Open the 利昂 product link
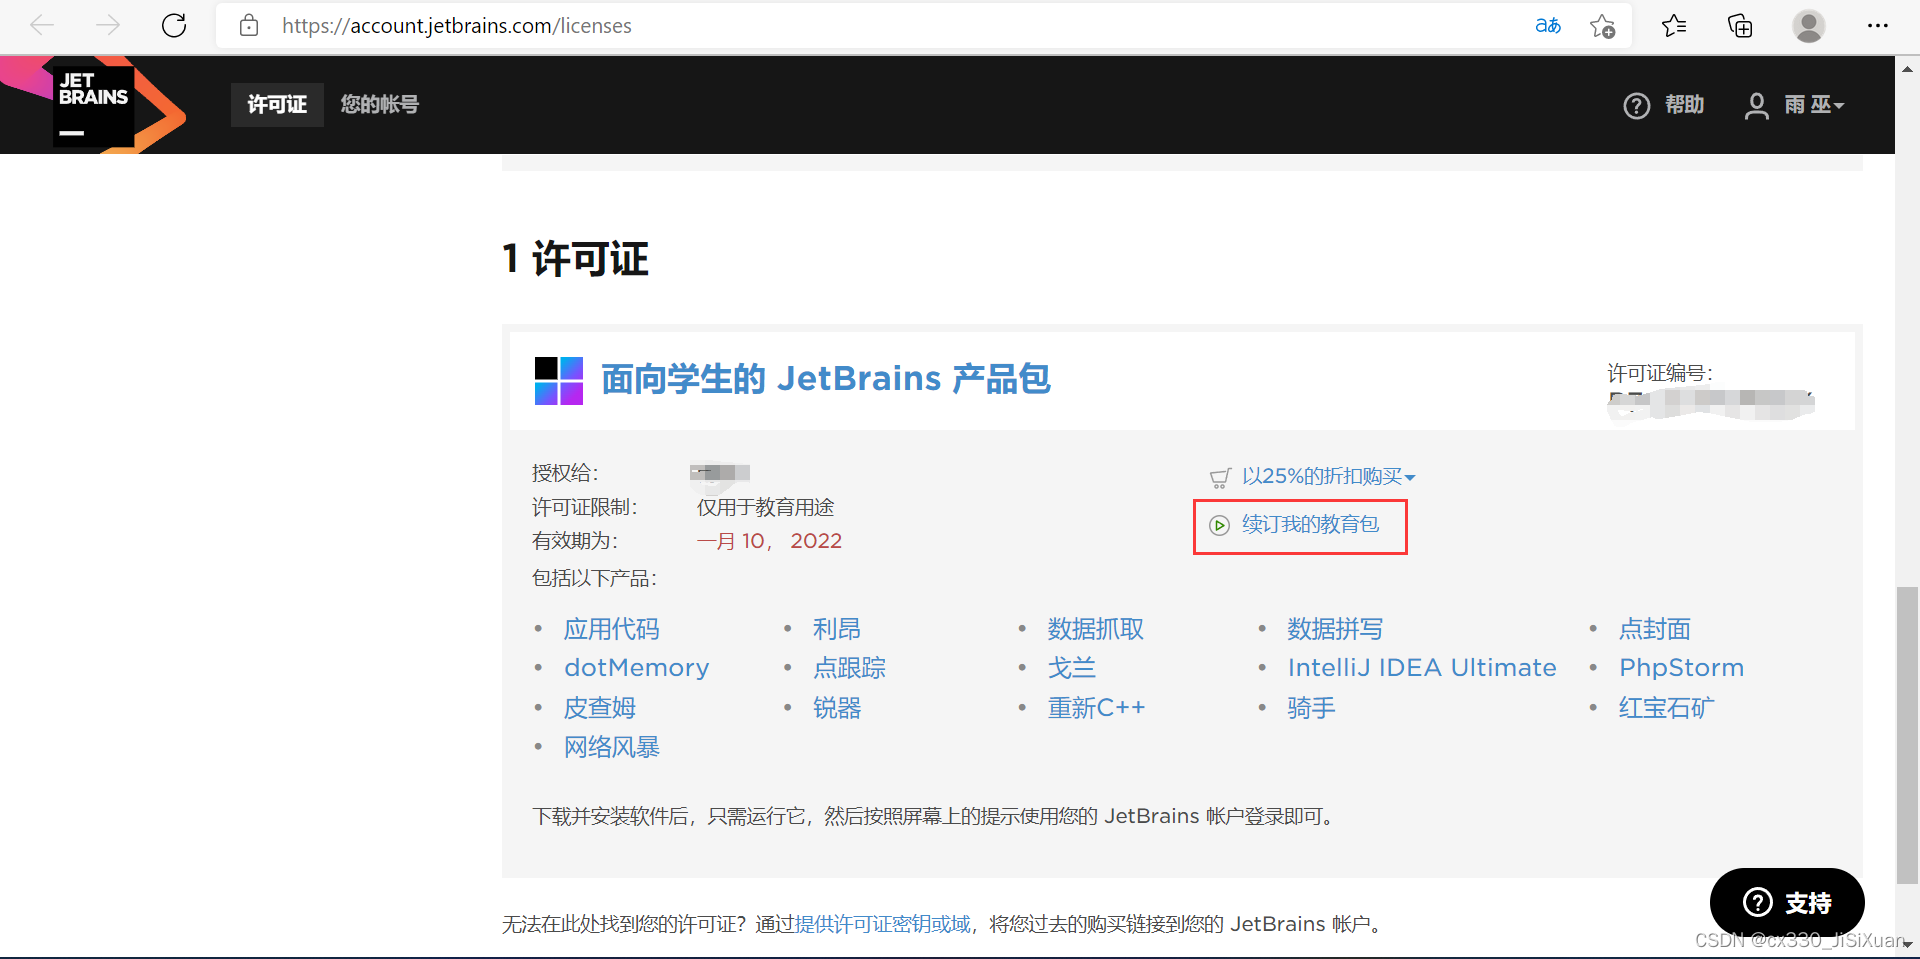This screenshot has height=959, width=1920. pos(837,629)
